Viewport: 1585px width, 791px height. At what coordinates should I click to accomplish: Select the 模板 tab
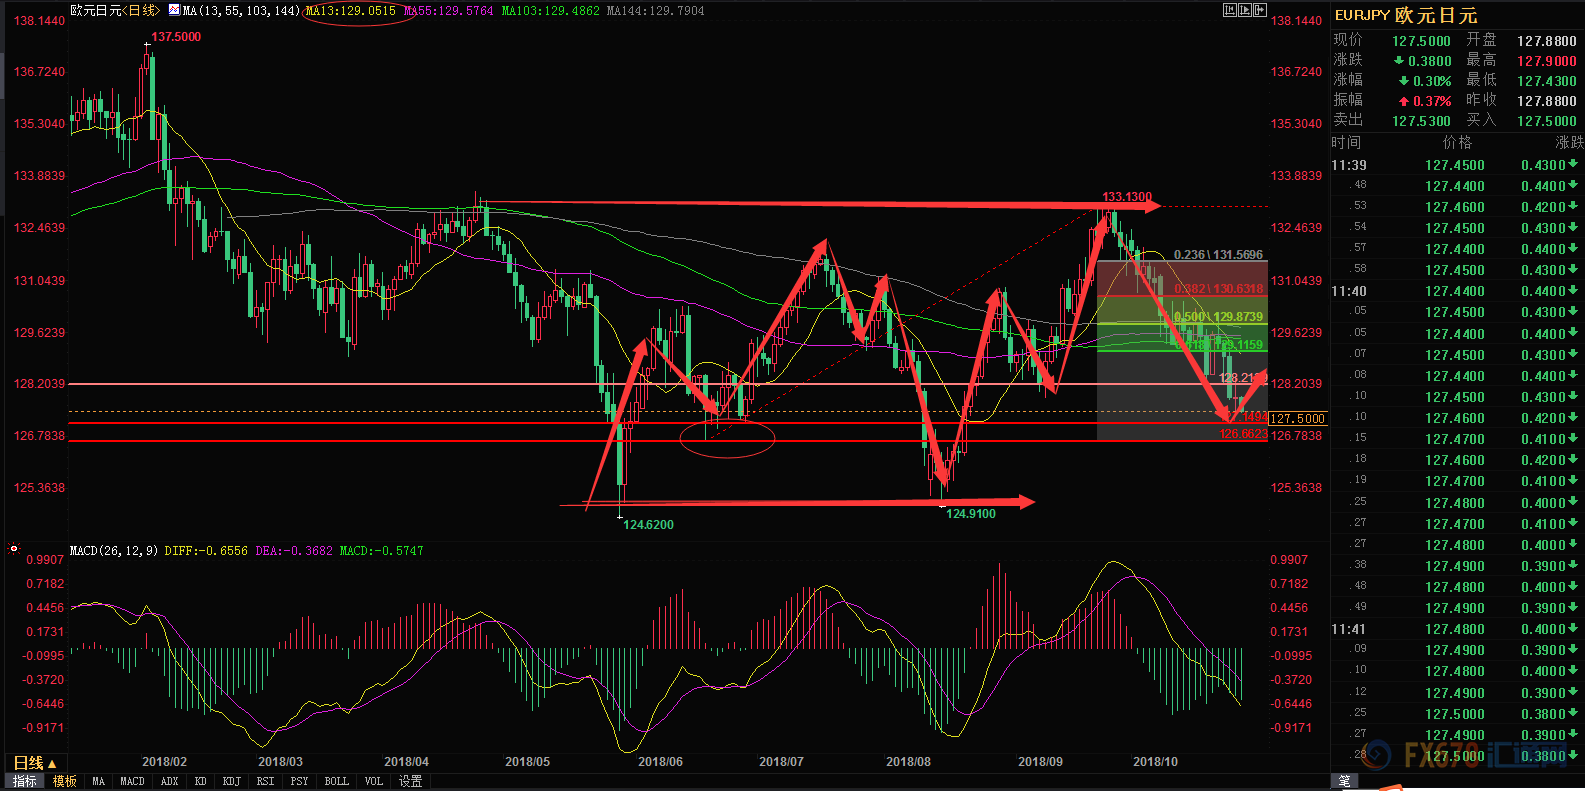tap(65, 781)
